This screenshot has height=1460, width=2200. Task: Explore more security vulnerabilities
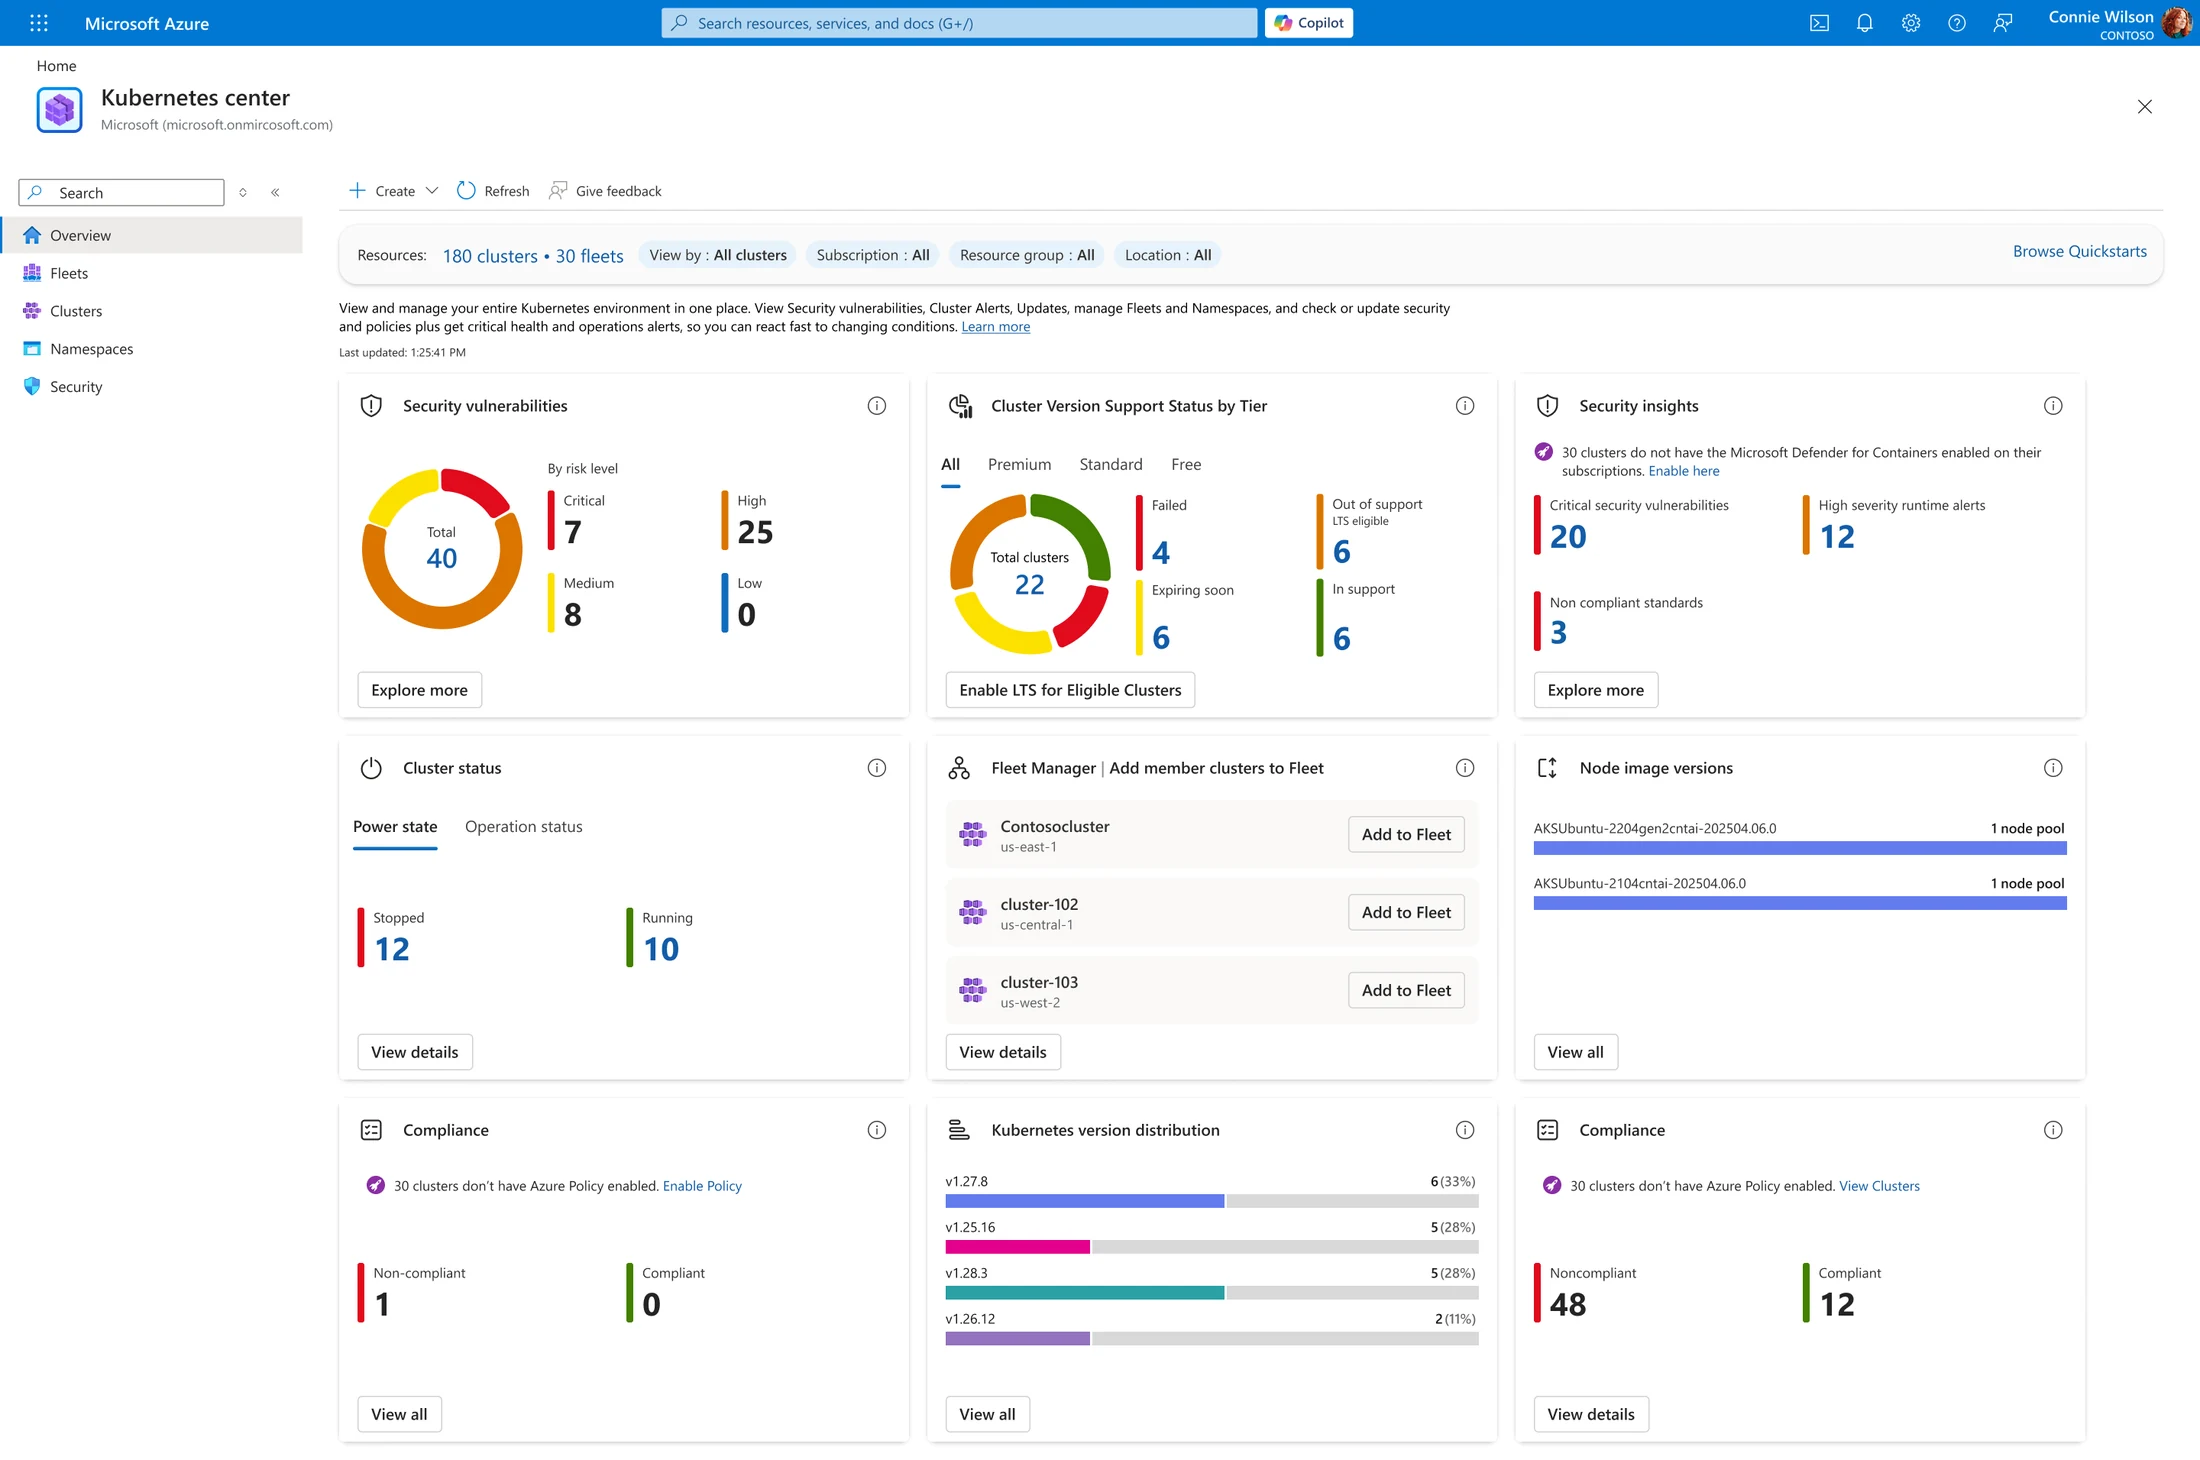tap(419, 690)
